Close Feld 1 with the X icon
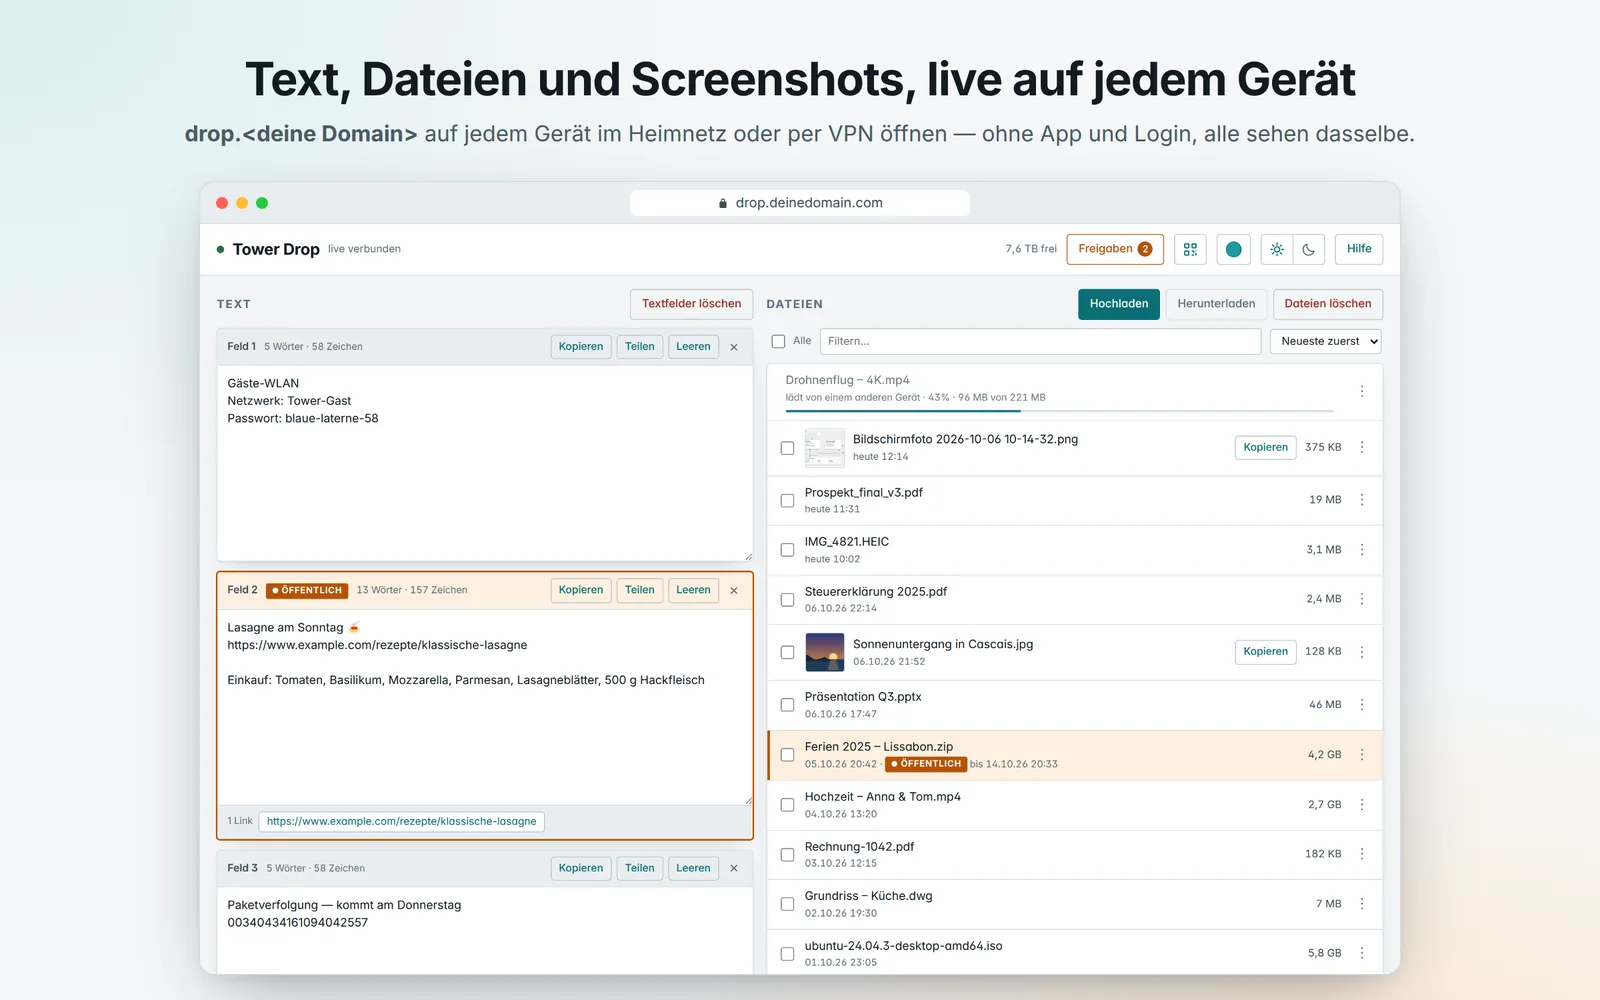This screenshot has height=1000, width=1600. point(734,347)
